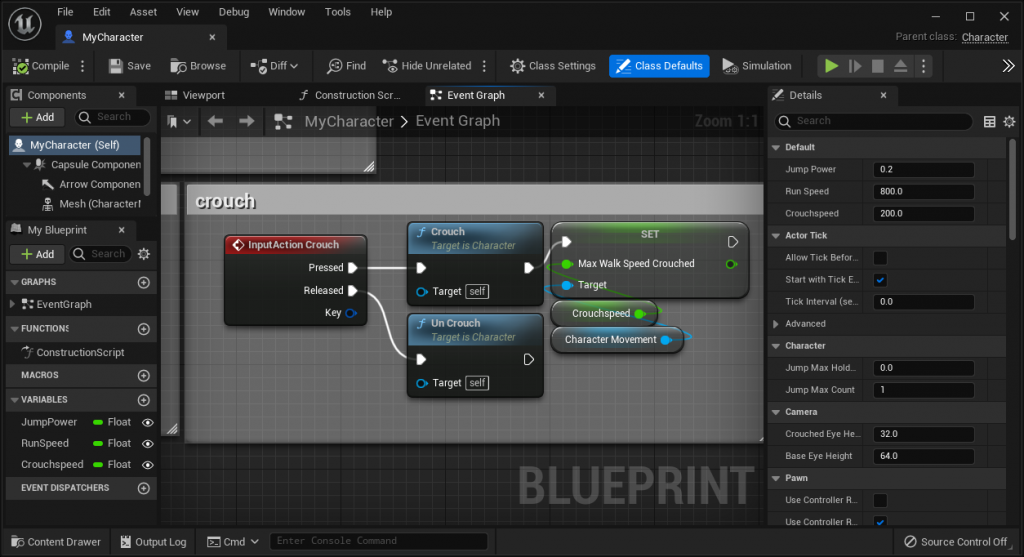The image size is (1024, 557).
Task: Open Find in blueprint
Action: (347, 66)
